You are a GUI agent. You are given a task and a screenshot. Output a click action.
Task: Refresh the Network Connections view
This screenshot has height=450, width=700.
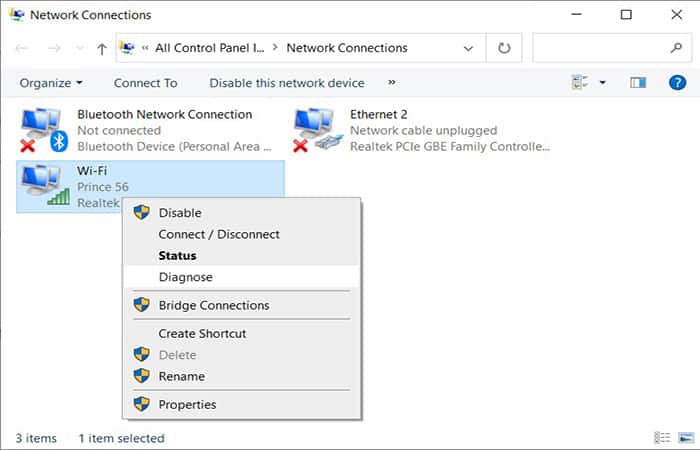point(505,48)
